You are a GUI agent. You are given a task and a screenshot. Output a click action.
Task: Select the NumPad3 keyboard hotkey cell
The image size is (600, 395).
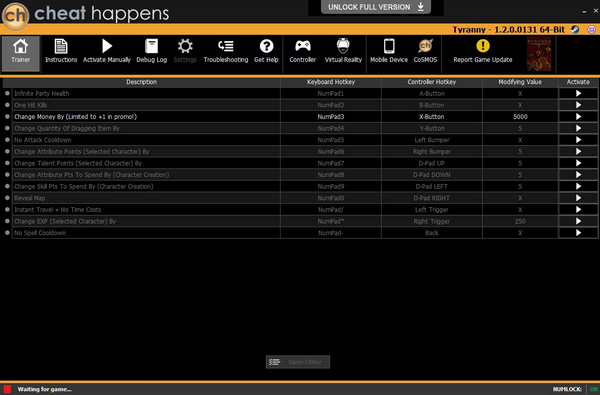coord(331,117)
